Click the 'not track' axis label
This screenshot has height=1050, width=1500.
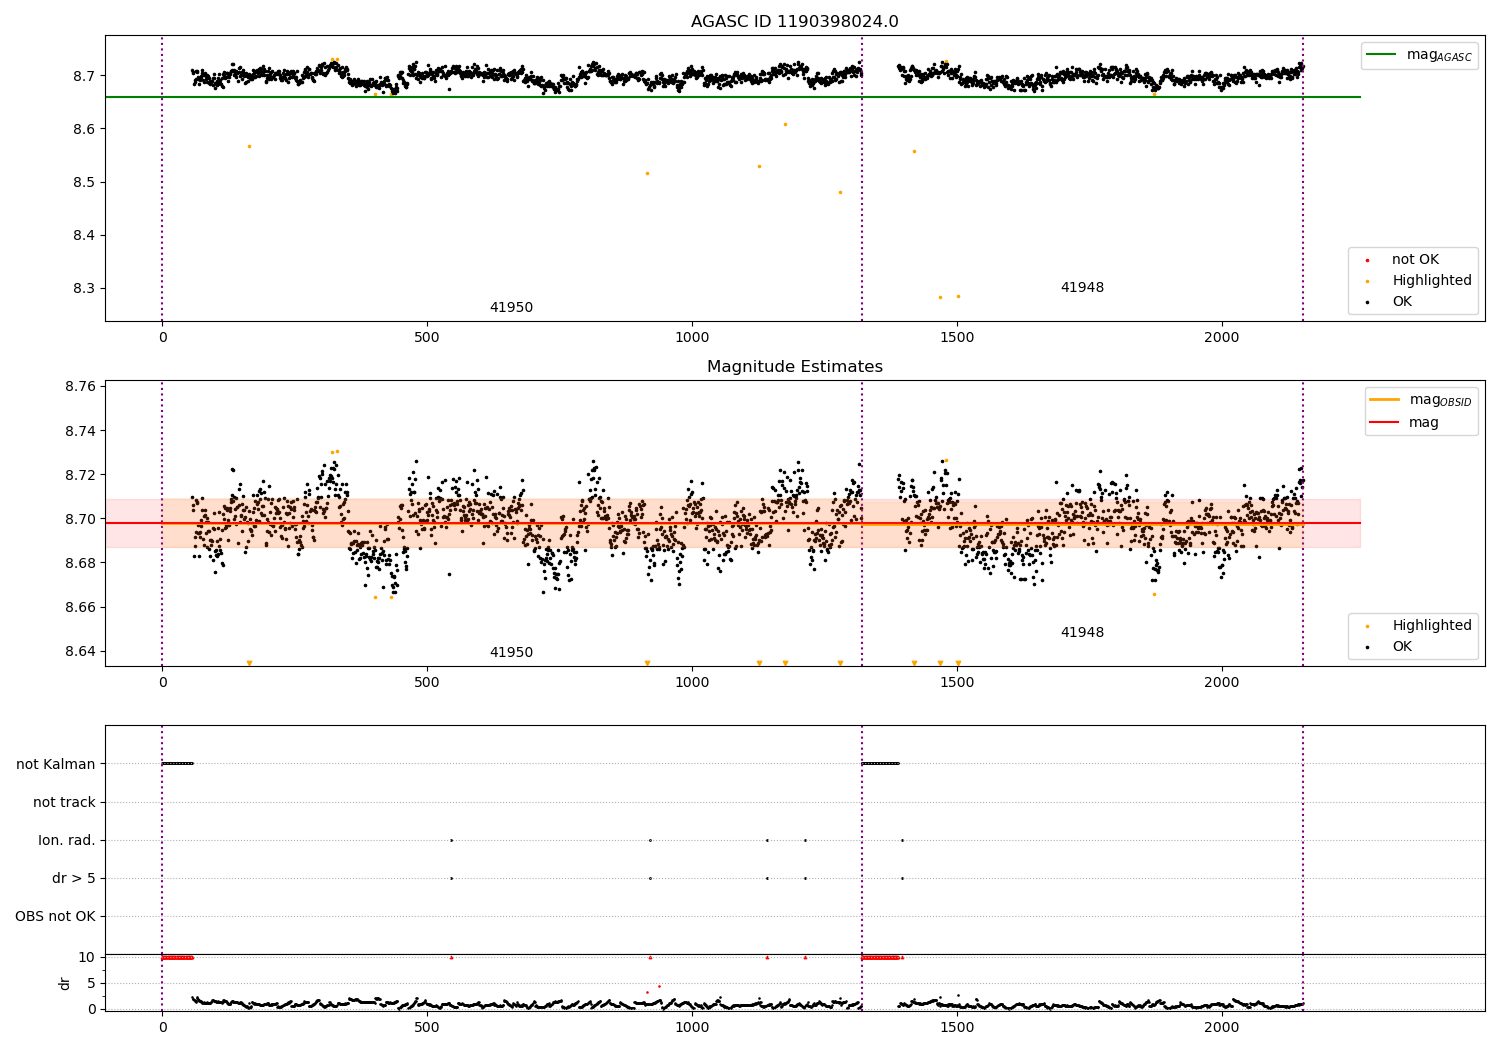coord(64,802)
